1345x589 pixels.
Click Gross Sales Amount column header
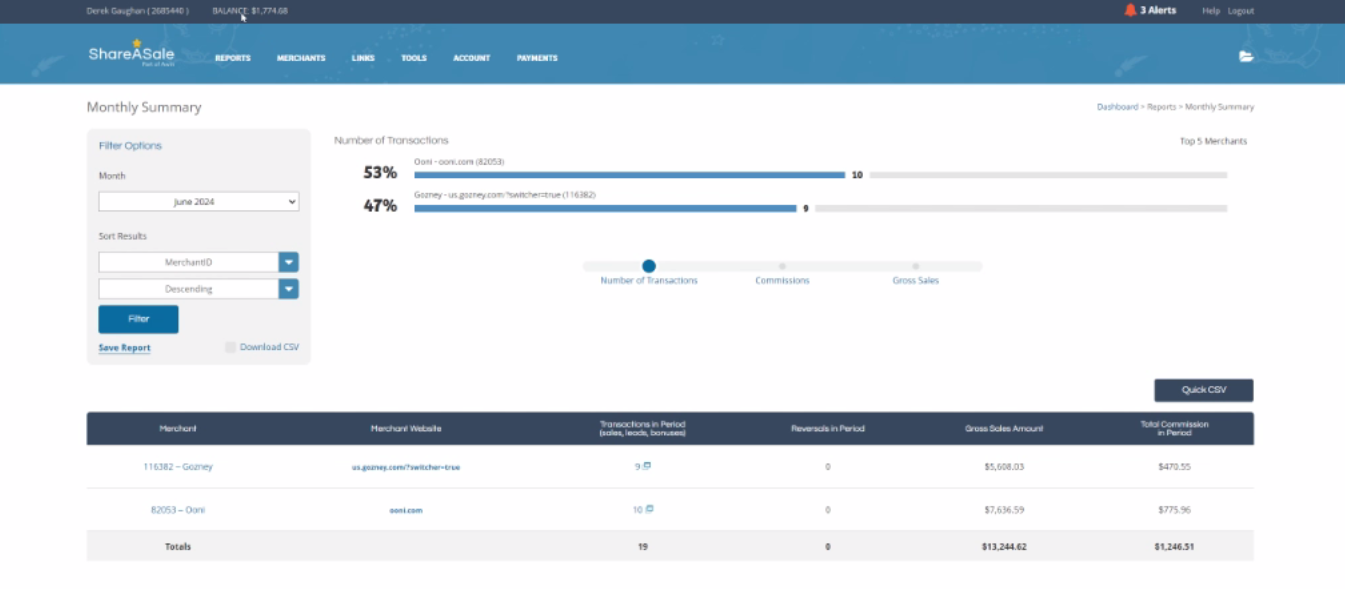coord(1004,428)
